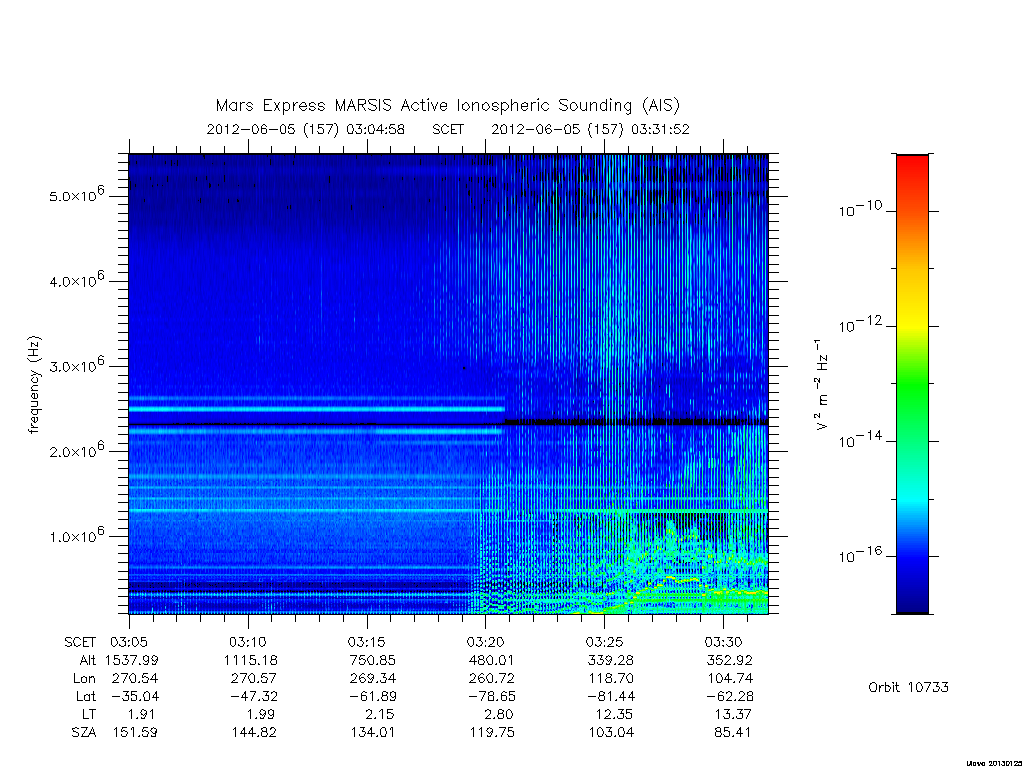Click longitude value "270.54"
The width and height of the screenshot is (1024, 768).
coord(135,679)
